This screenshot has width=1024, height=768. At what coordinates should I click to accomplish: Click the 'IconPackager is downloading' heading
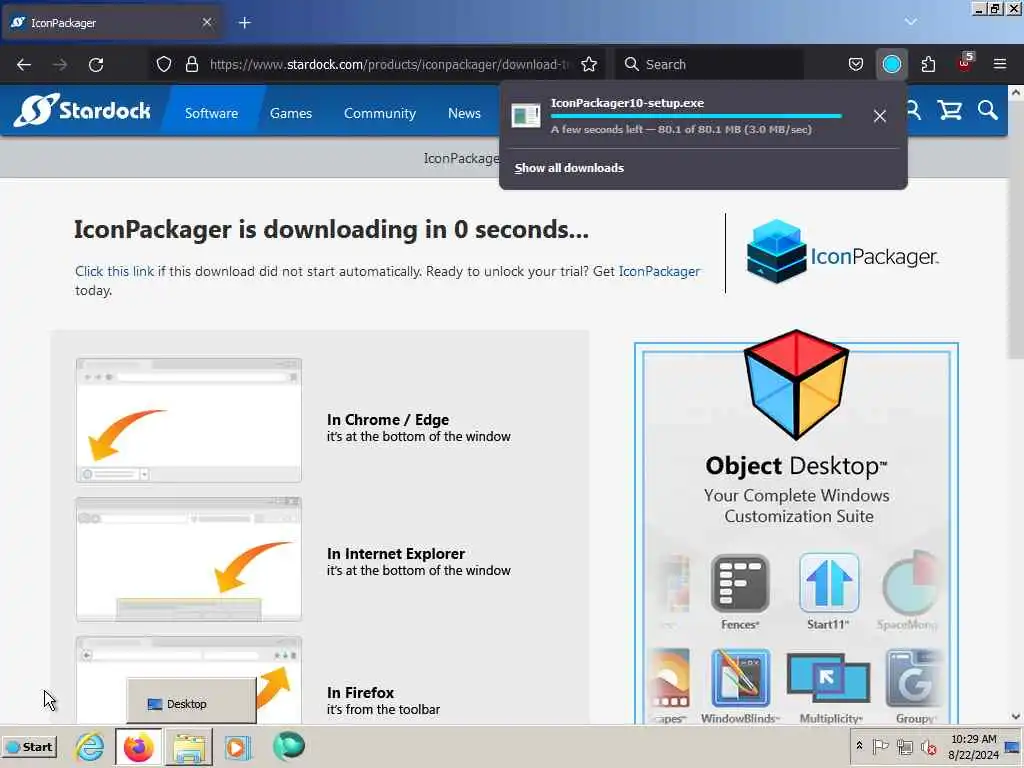point(331,229)
